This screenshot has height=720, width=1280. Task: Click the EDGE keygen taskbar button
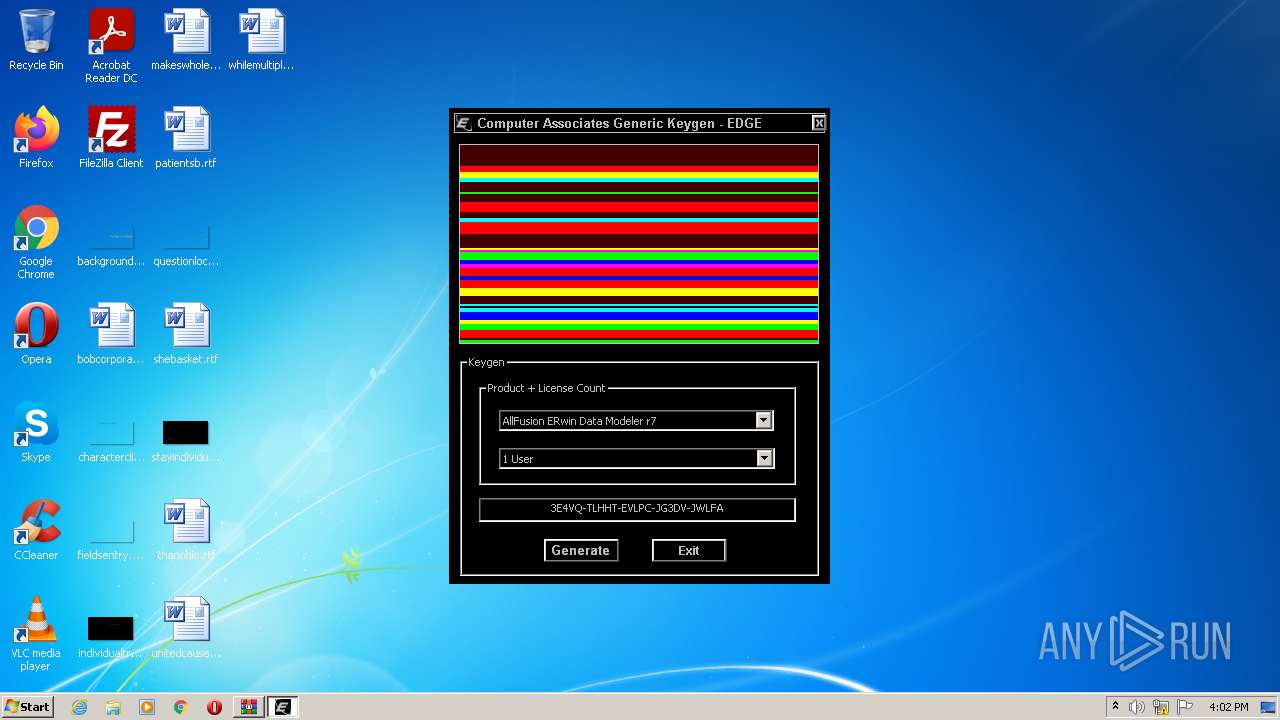[x=282, y=707]
